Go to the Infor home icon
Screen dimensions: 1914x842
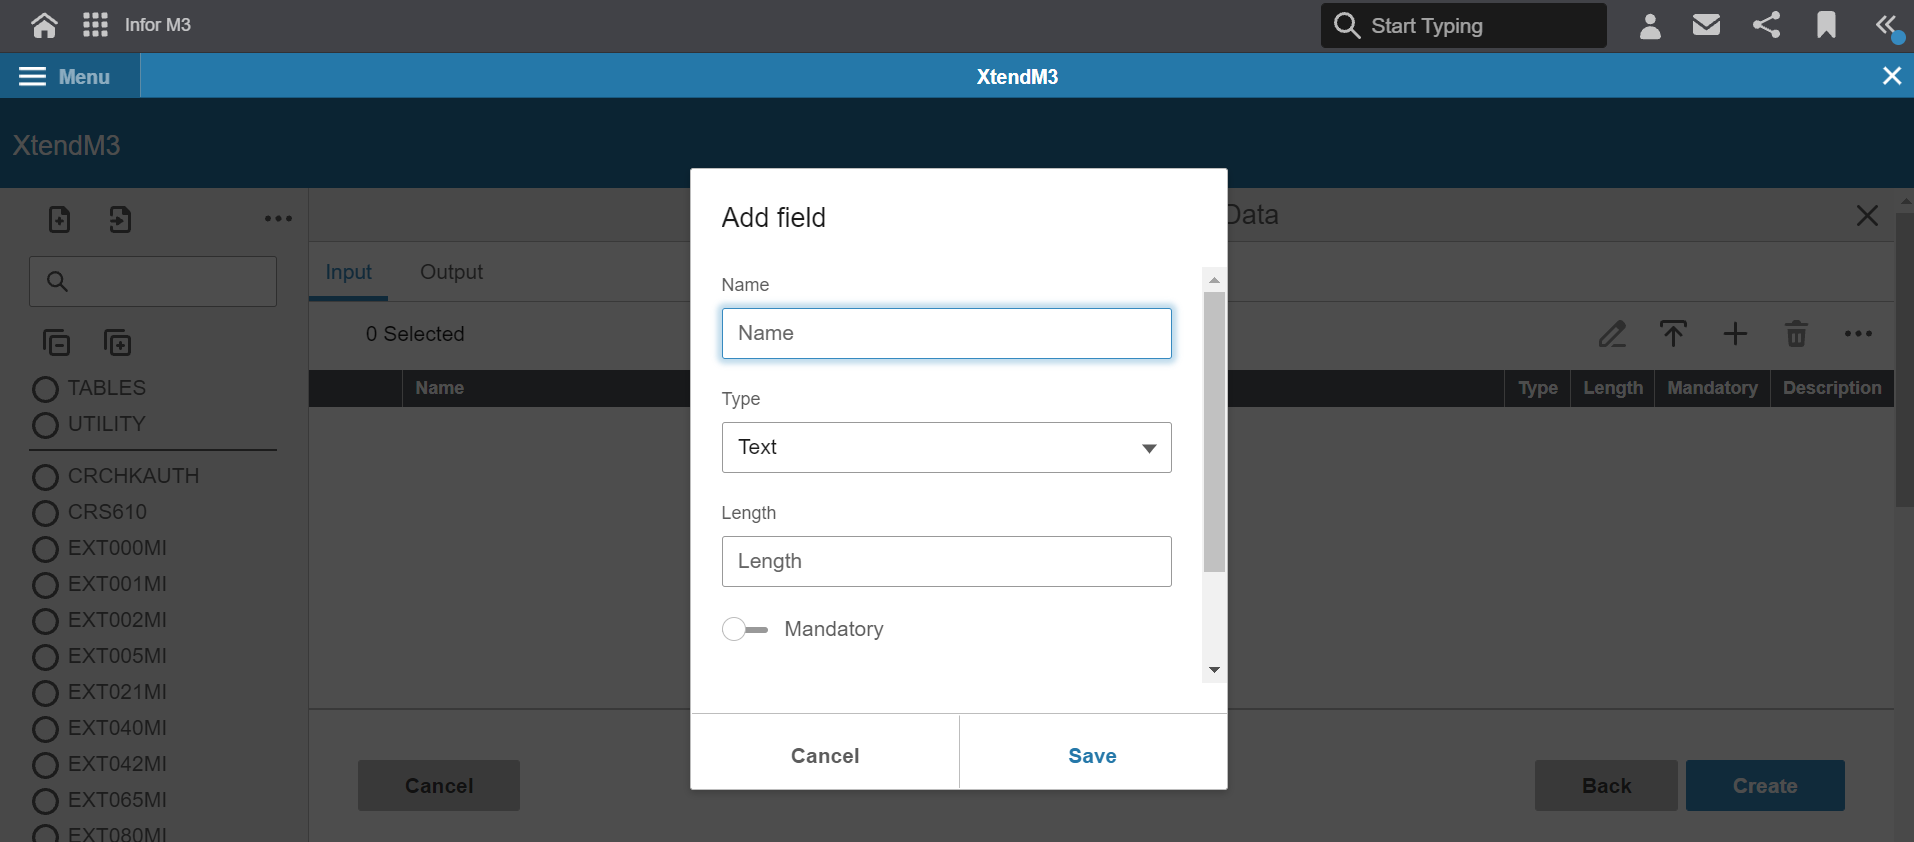44,25
